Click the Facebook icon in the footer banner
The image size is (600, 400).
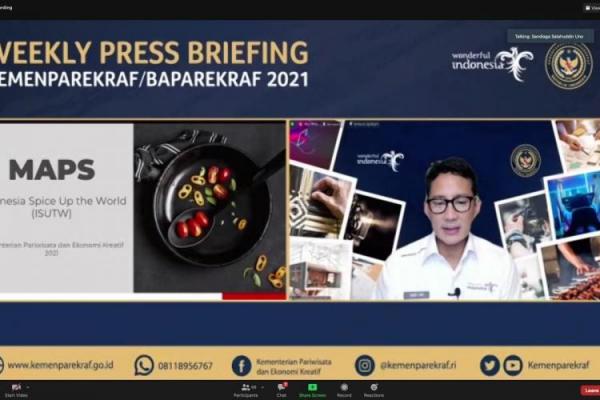pos(241,365)
